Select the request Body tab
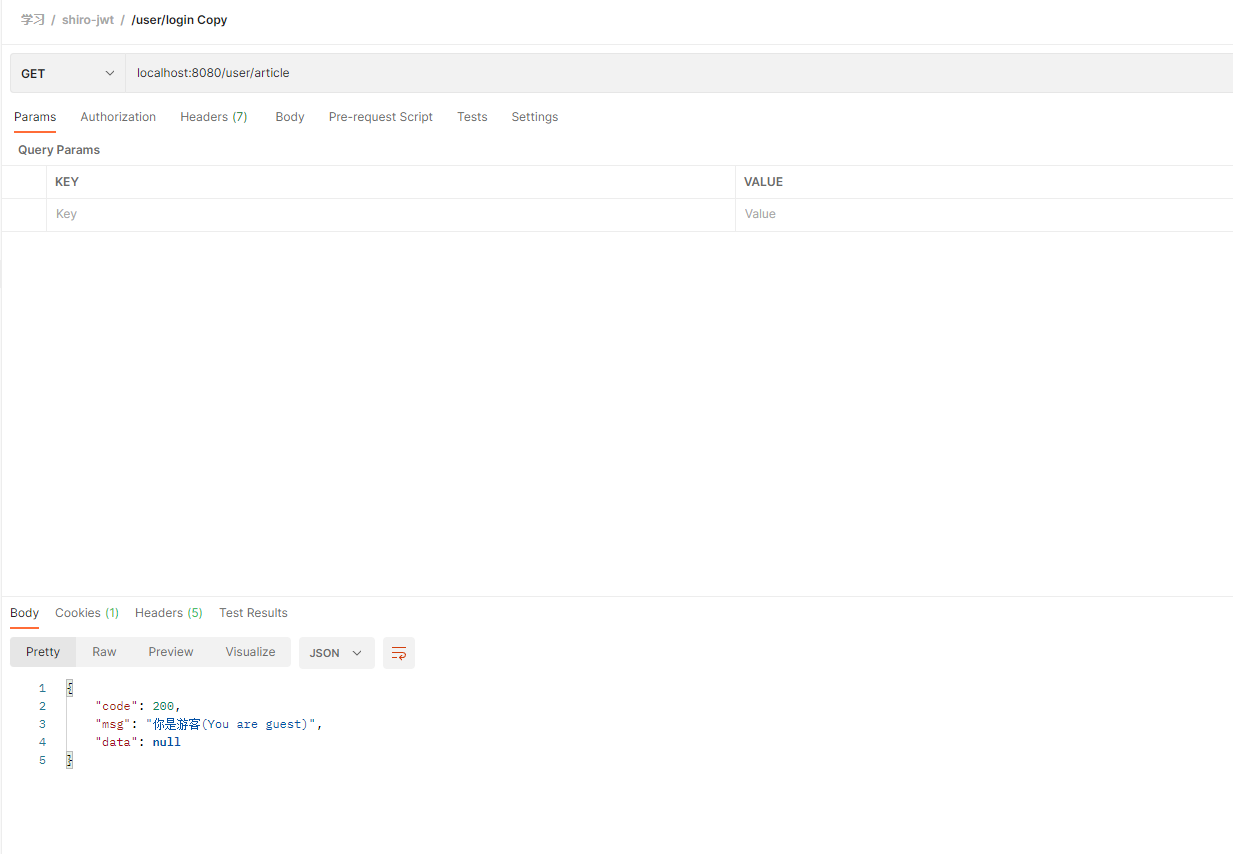1233x854 pixels. [x=289, y=117]
